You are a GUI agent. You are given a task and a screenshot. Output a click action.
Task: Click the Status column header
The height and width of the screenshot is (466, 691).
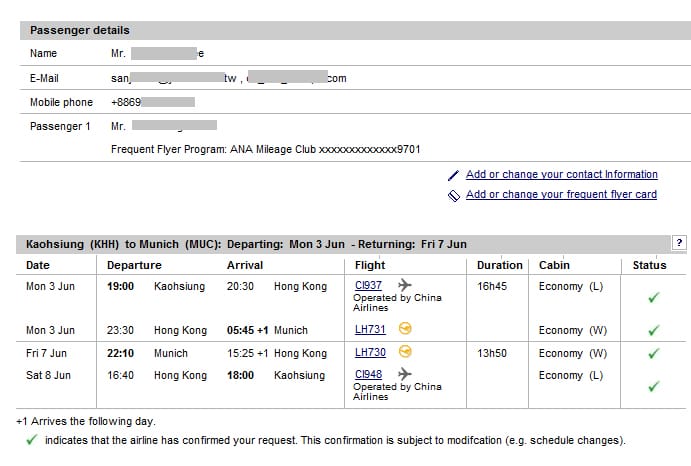650,265
